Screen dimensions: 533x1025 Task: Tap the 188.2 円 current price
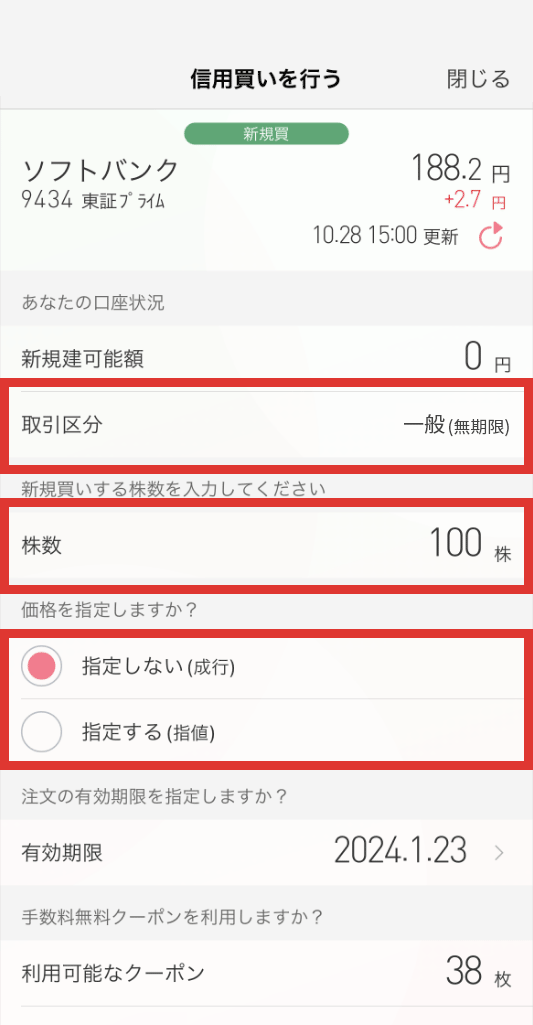(x=460, y=170)
